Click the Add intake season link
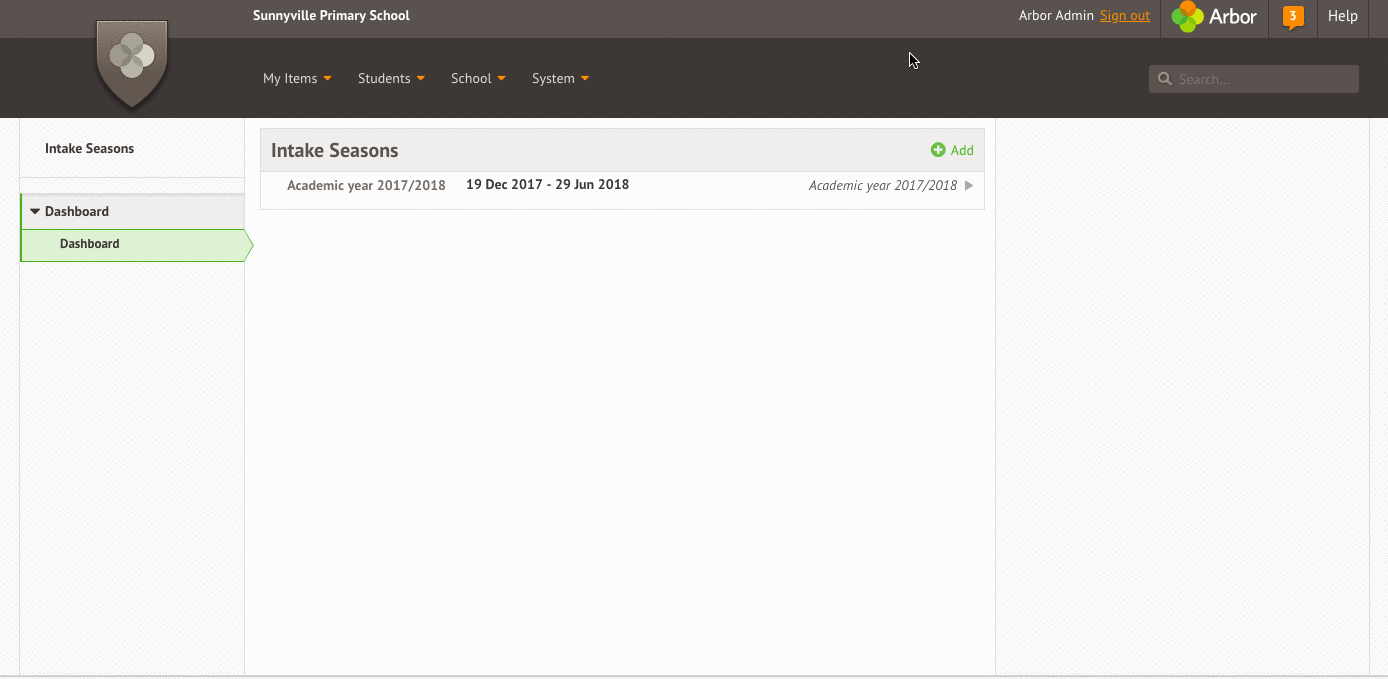Viewport: 1388px width, 679px height. [952, 150]
